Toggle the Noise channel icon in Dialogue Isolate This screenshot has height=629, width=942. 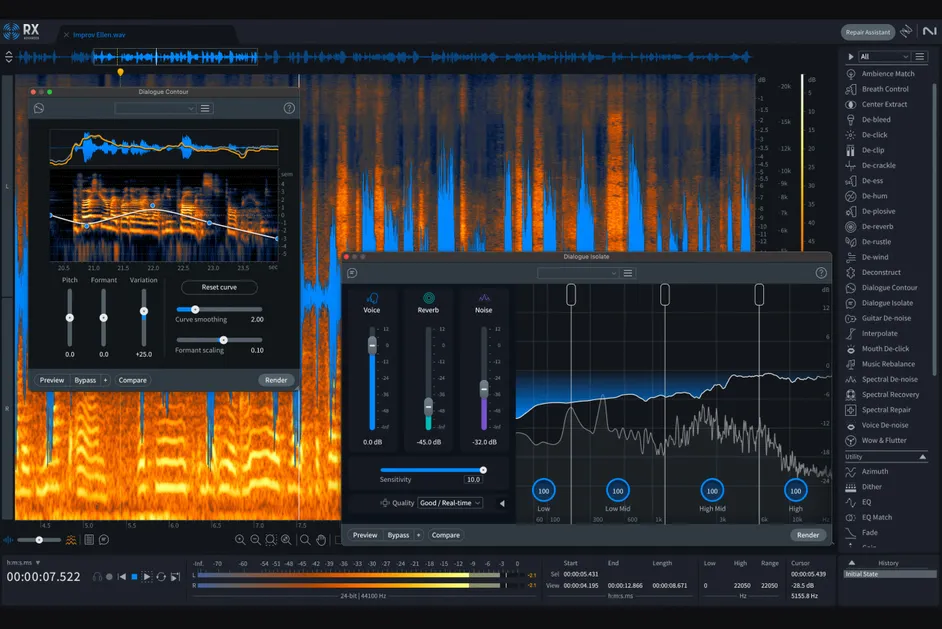(x=484, y=298)
